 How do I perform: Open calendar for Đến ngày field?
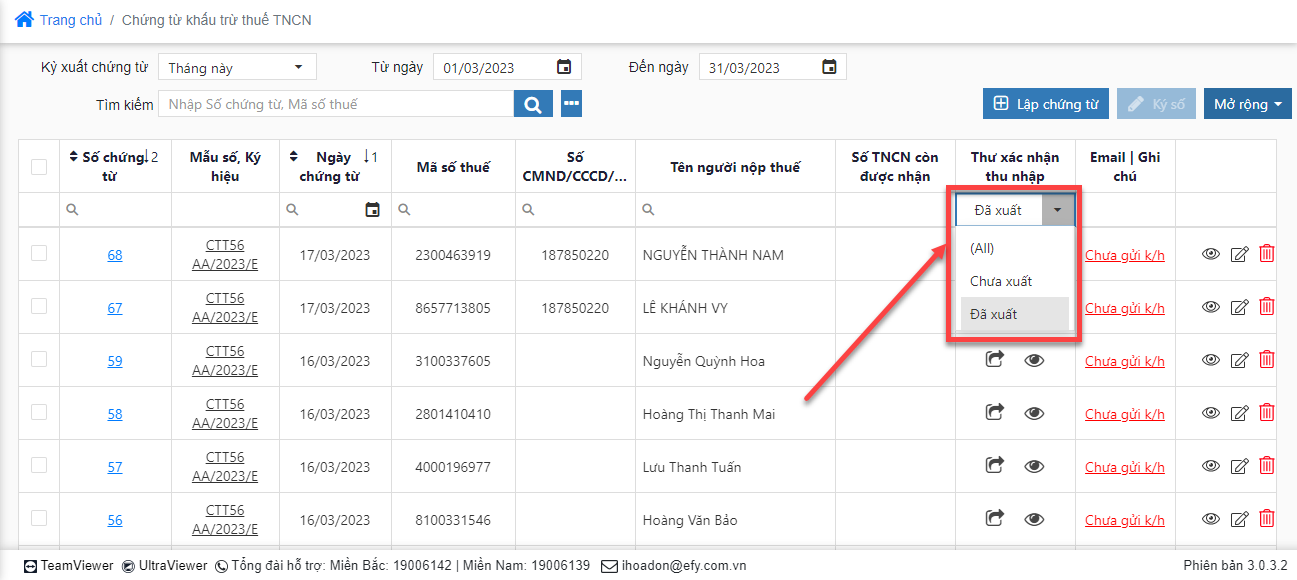[829, 67]
